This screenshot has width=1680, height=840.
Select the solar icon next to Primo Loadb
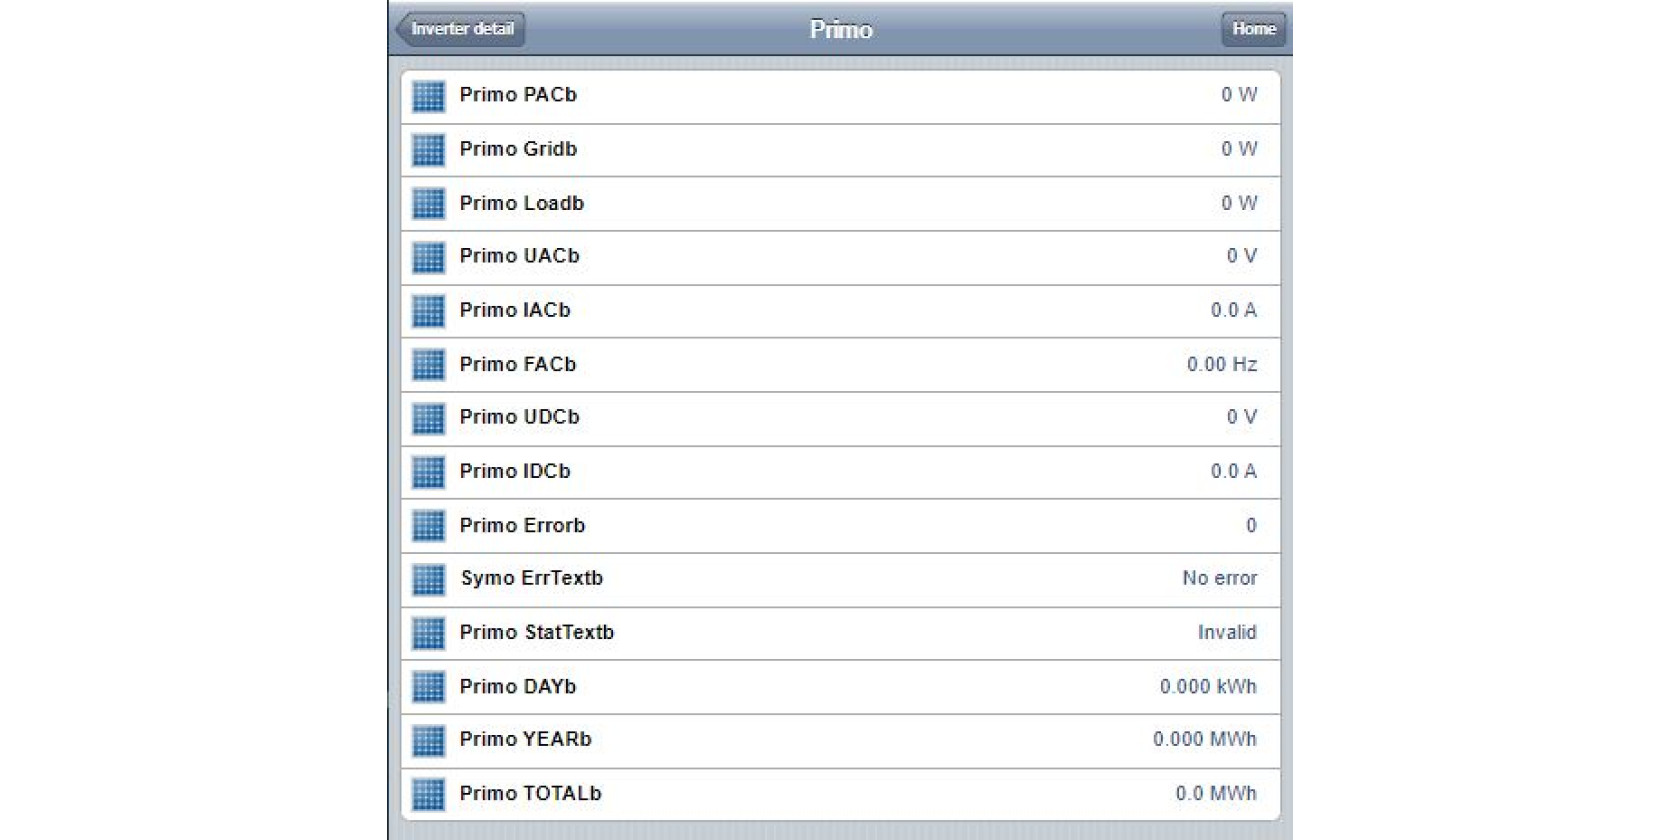(x=428, y=204)
